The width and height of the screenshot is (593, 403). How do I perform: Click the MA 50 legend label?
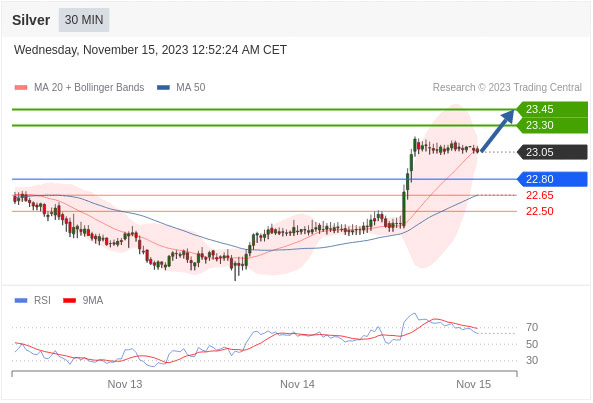pyautogui.click(x=191, y=87)
